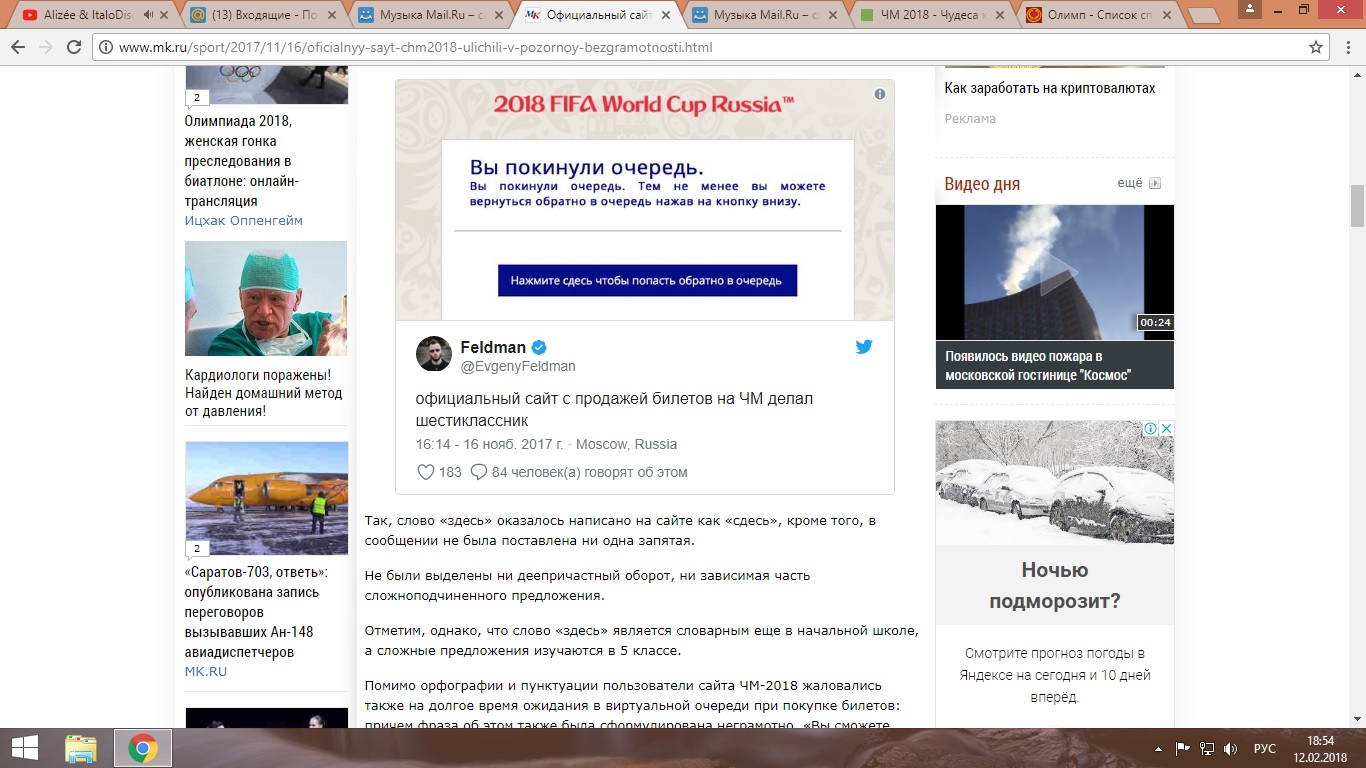Open the Видео дня heading

(982, 184)
